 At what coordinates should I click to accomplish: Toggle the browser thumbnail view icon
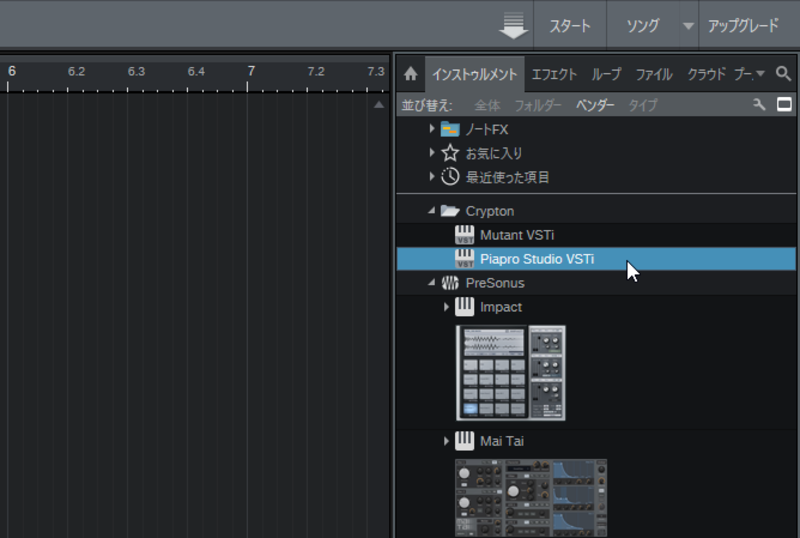point(784,105)
